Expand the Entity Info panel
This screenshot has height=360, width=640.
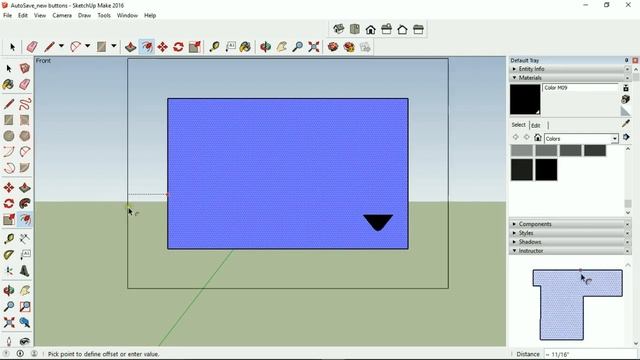(x=570, y=69)
